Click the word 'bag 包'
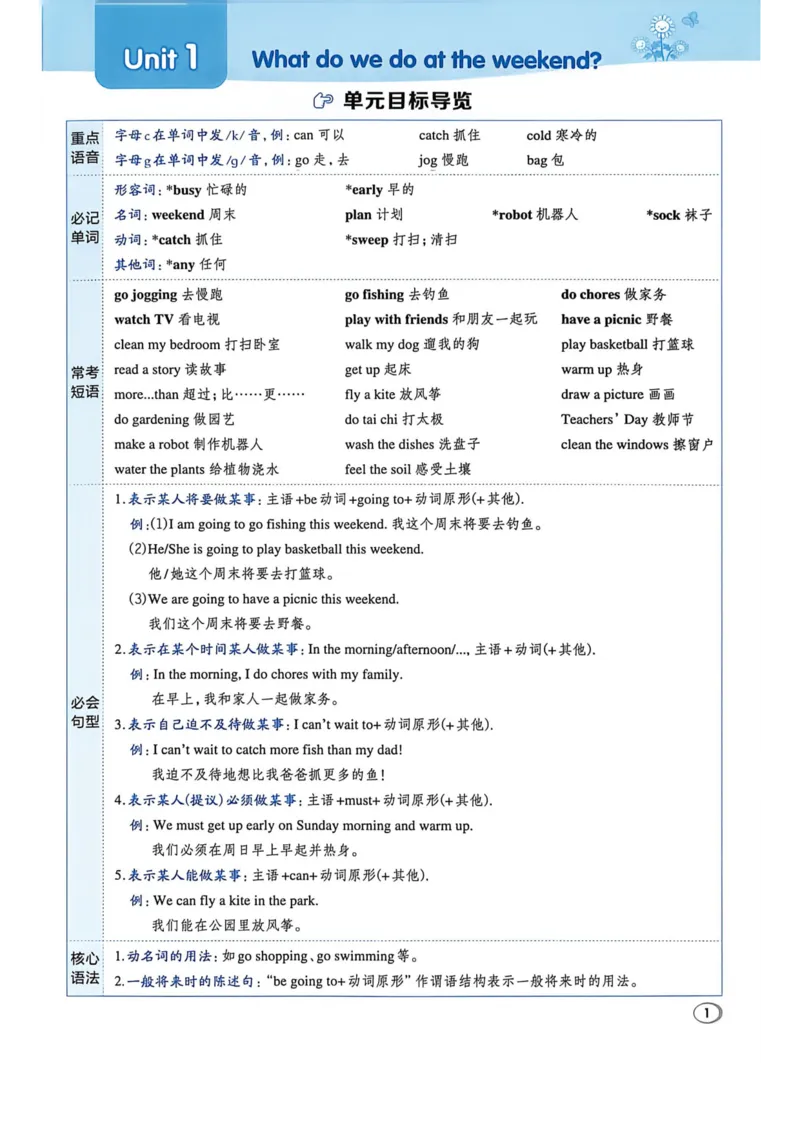The height and width of the screenshot is (1132, 800). [545, 160]
